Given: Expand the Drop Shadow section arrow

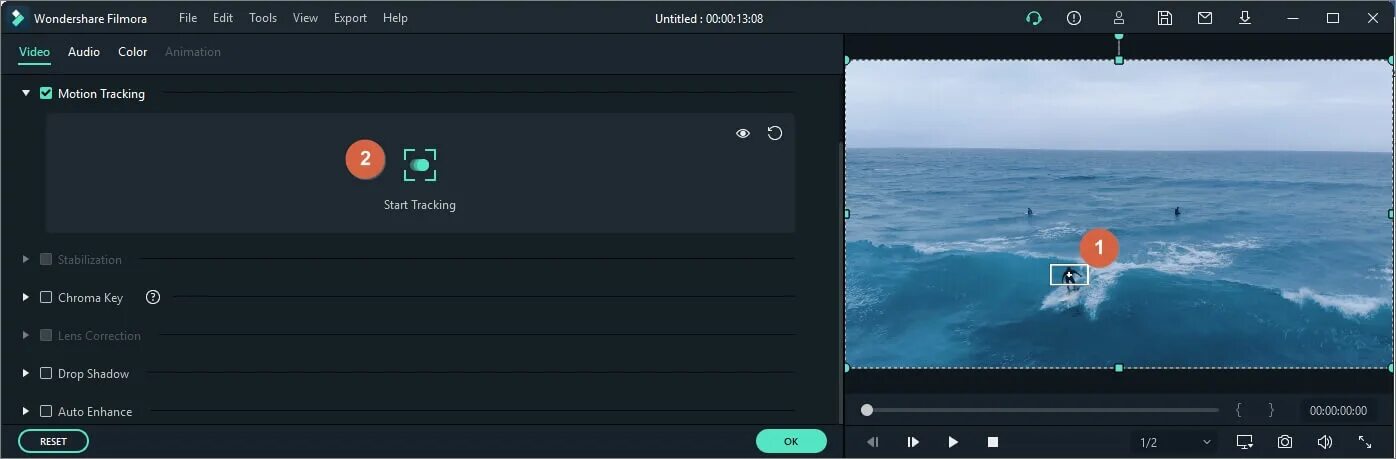Looking at the screenshot, I should pos(26,373).
